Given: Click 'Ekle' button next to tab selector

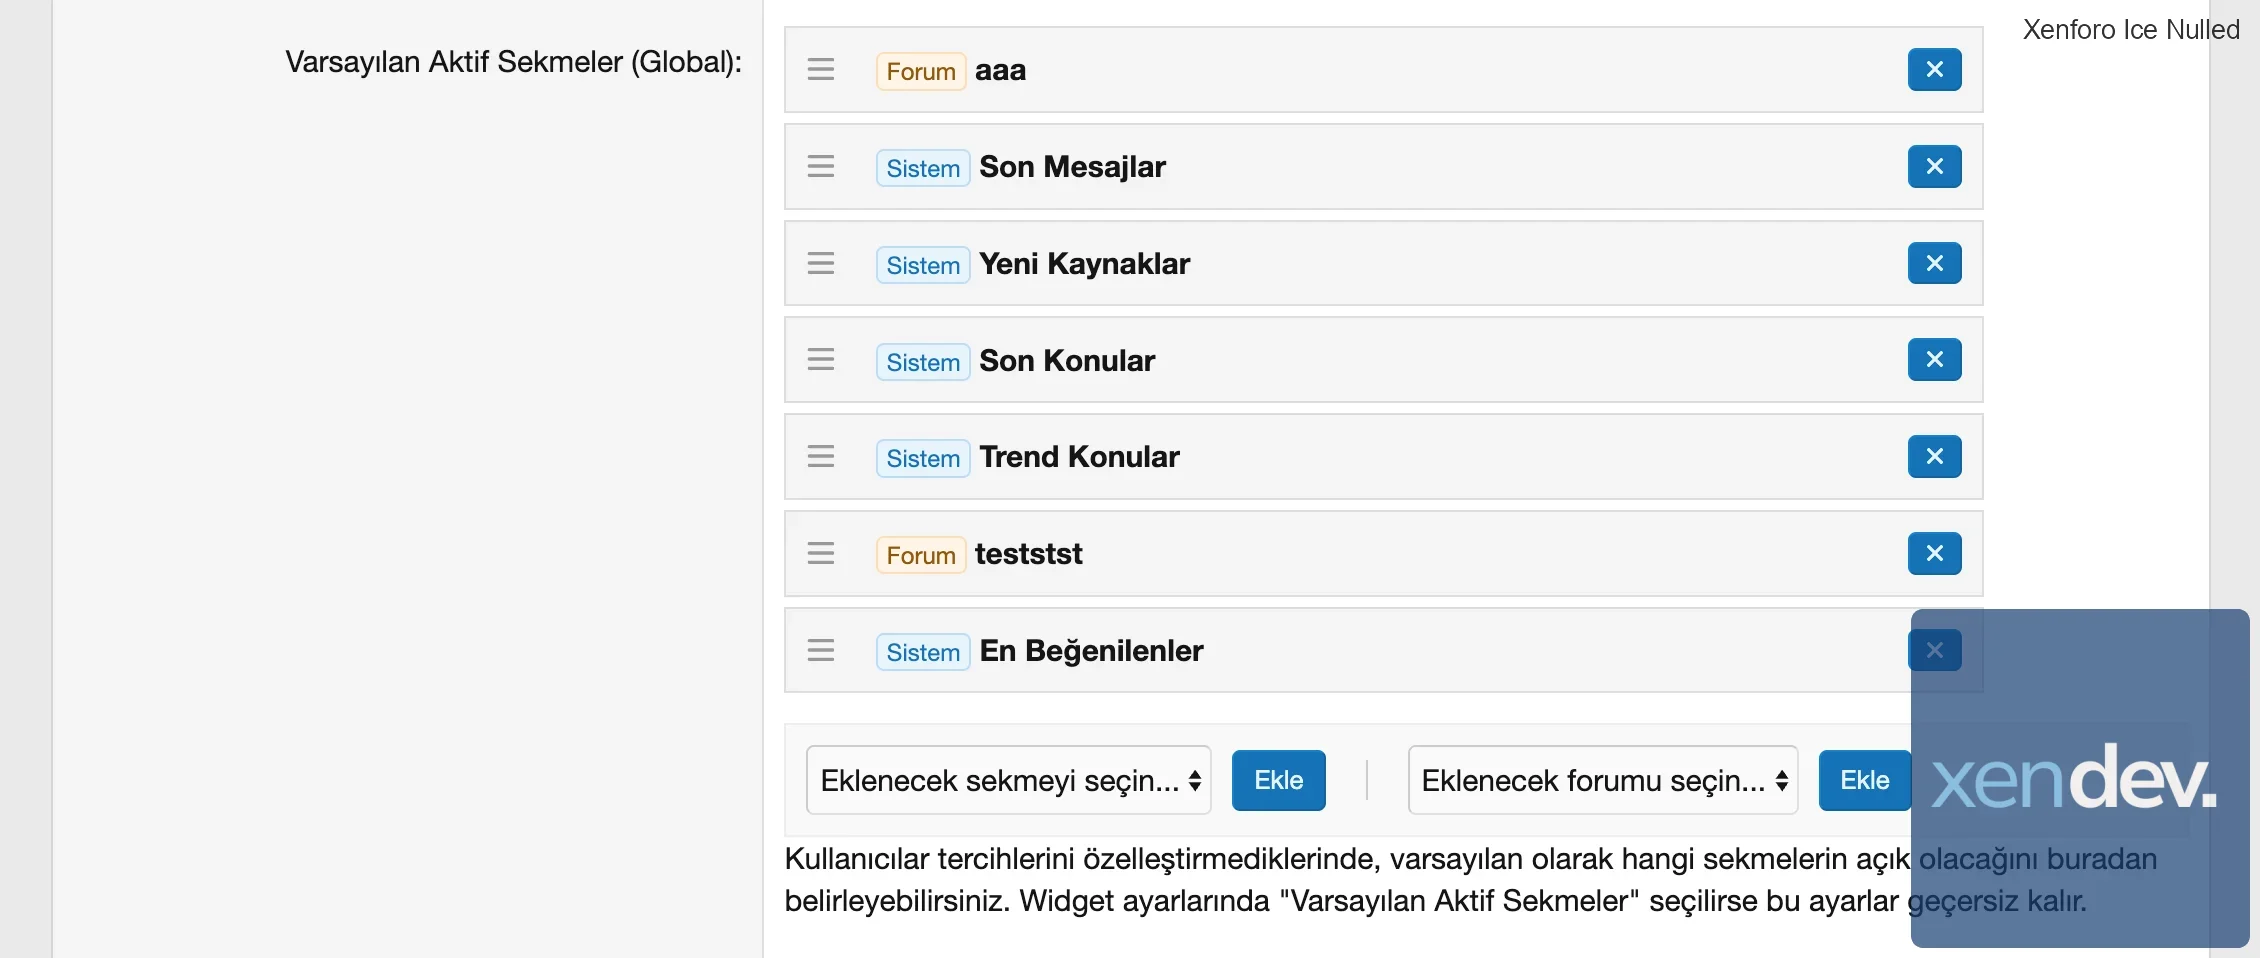Looking at the screenshot, I should tap(1278, 780).
